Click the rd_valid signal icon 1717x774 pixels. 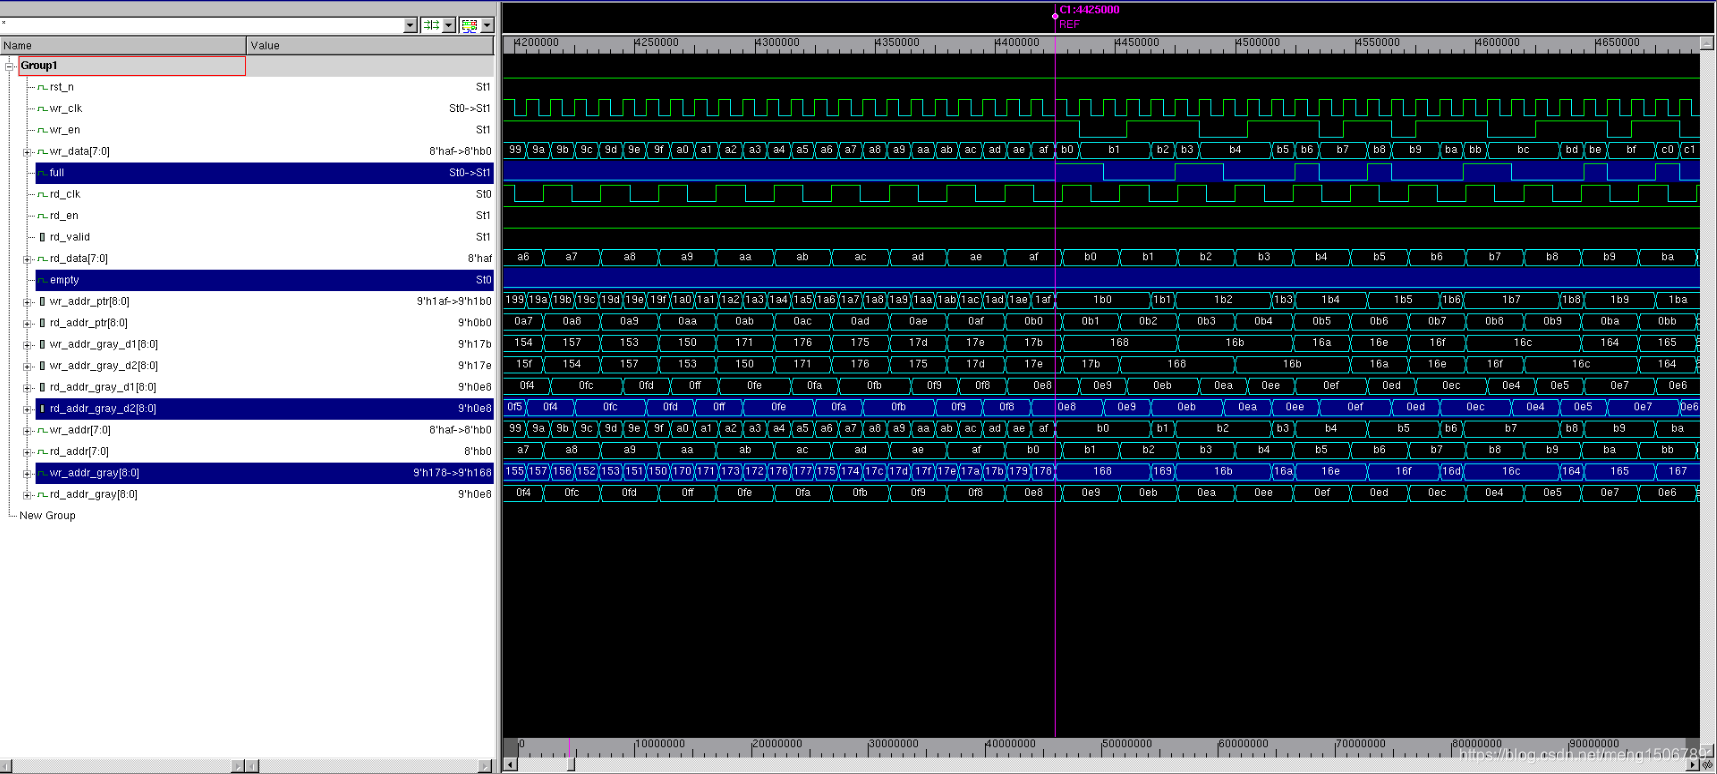point(42,237)
